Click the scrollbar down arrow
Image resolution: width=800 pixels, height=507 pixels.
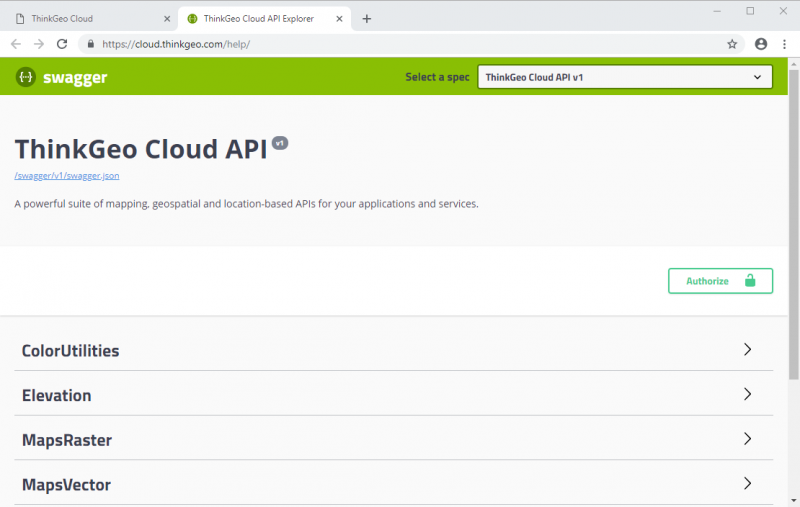coord(793,501)
